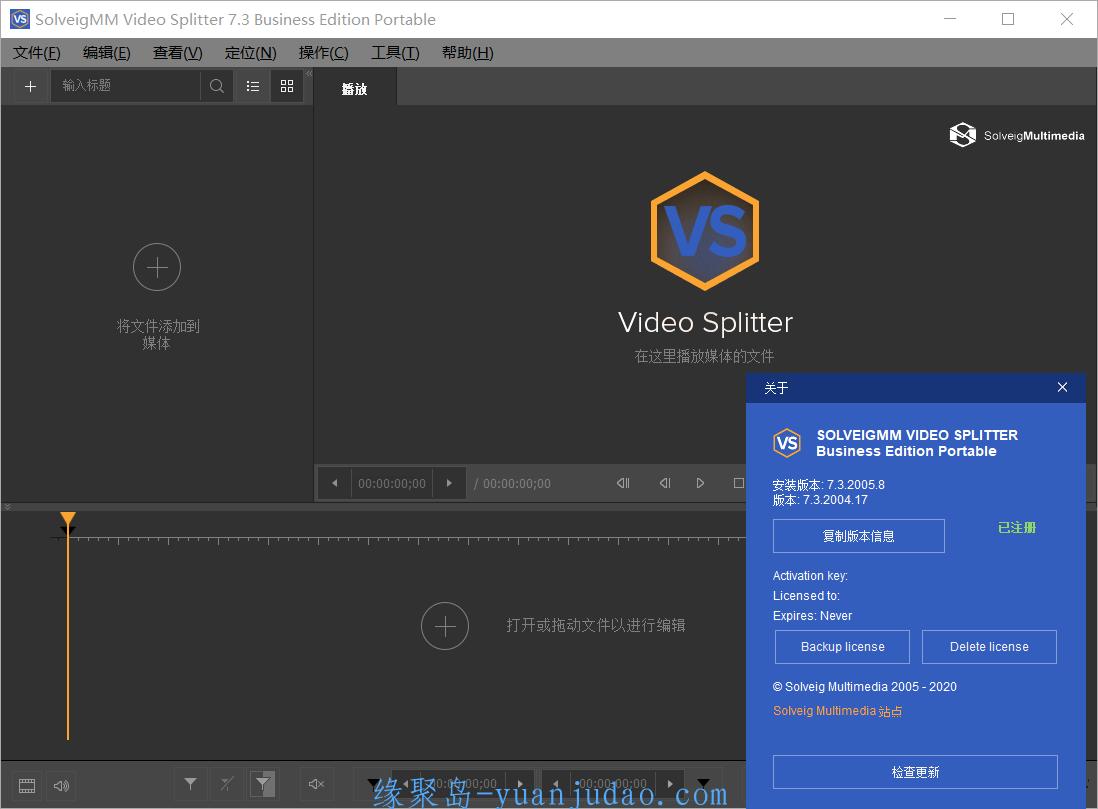Open the 定位(N) menu
This screenshot has height=809, width=1098.
point(251,53)
